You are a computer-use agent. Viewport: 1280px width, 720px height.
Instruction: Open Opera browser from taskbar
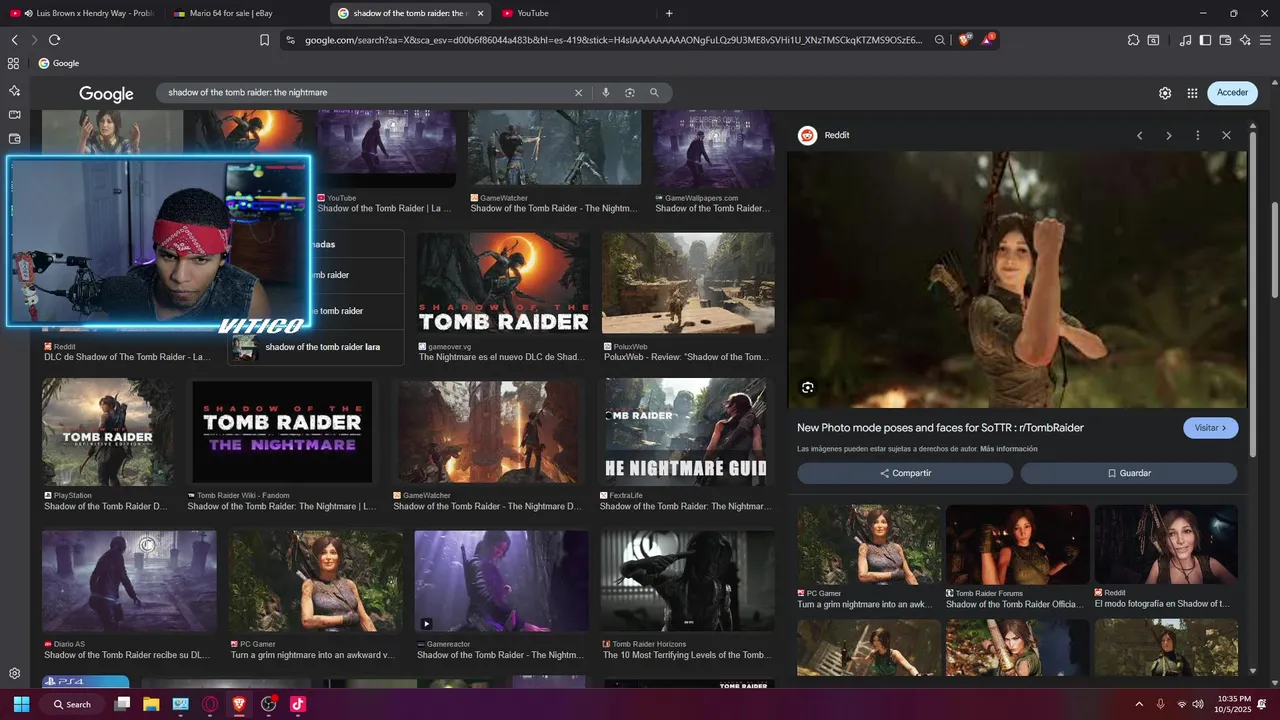[210, 704]
